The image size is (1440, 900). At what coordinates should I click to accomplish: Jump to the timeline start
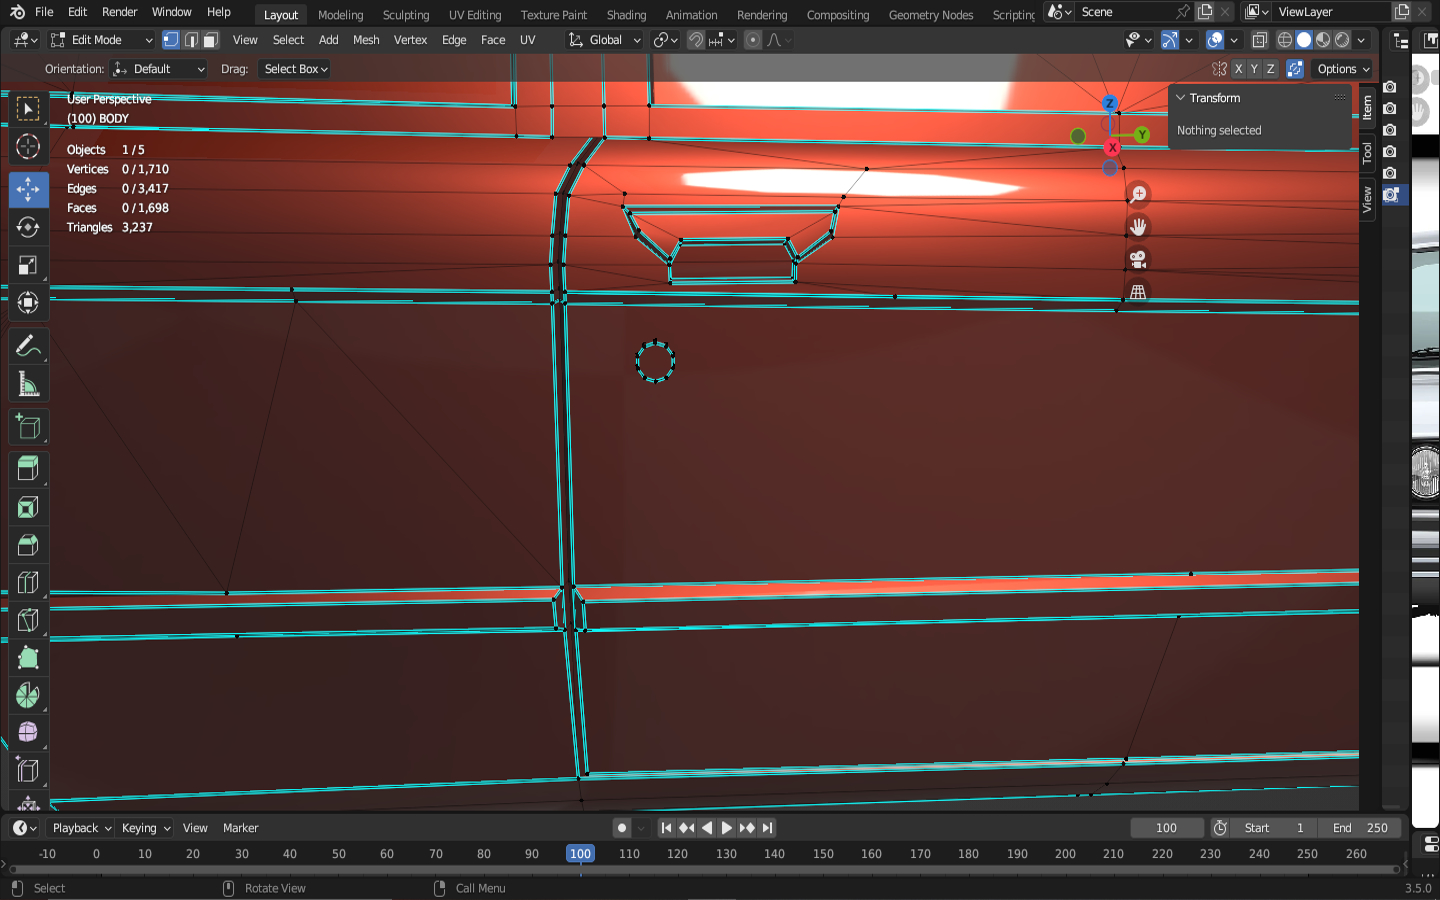point(667,828)
